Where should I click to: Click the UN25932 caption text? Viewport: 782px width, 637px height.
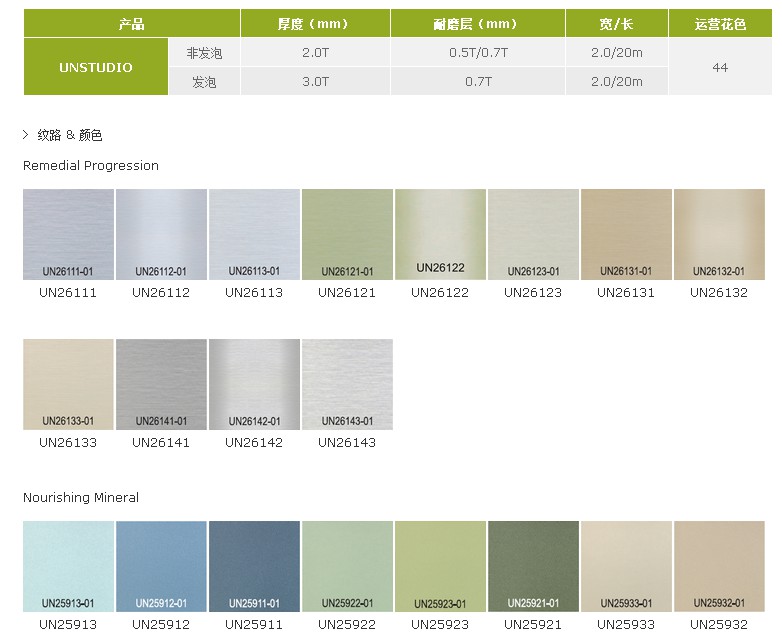point(719,625)
